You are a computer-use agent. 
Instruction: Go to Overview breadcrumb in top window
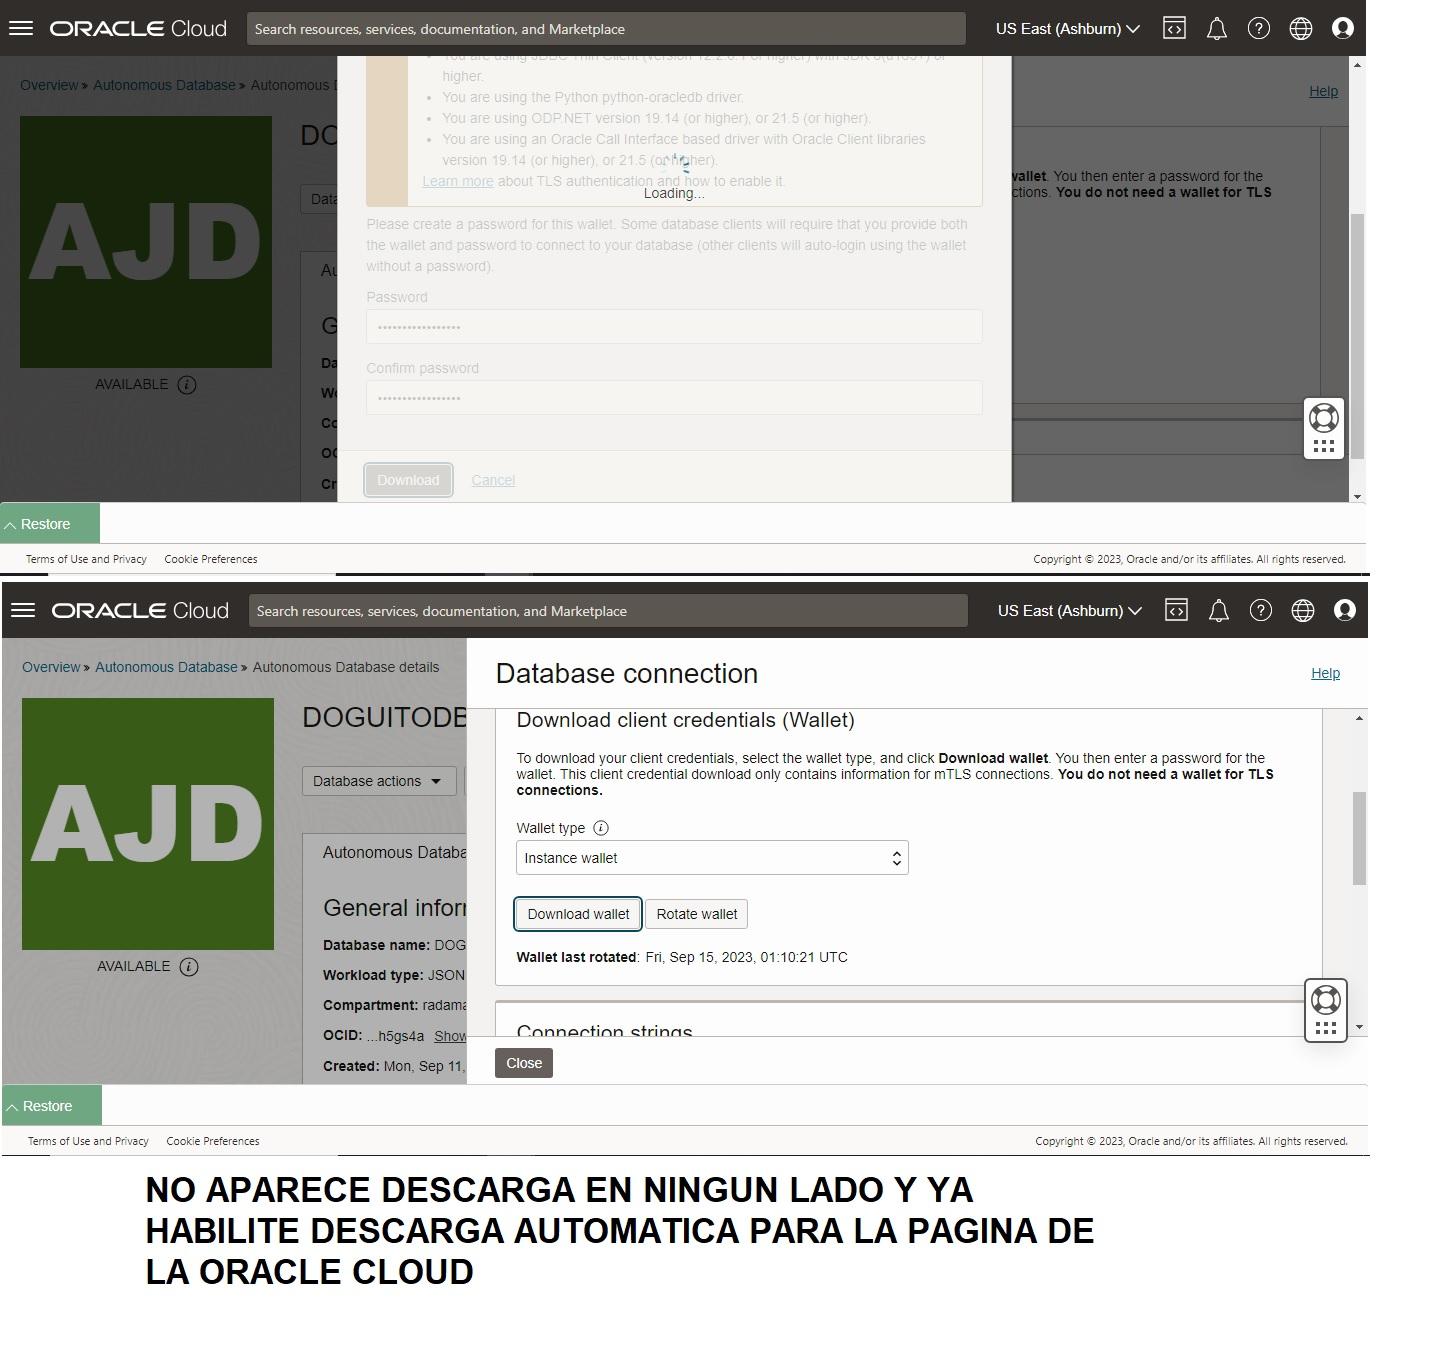tap(49, 85)
